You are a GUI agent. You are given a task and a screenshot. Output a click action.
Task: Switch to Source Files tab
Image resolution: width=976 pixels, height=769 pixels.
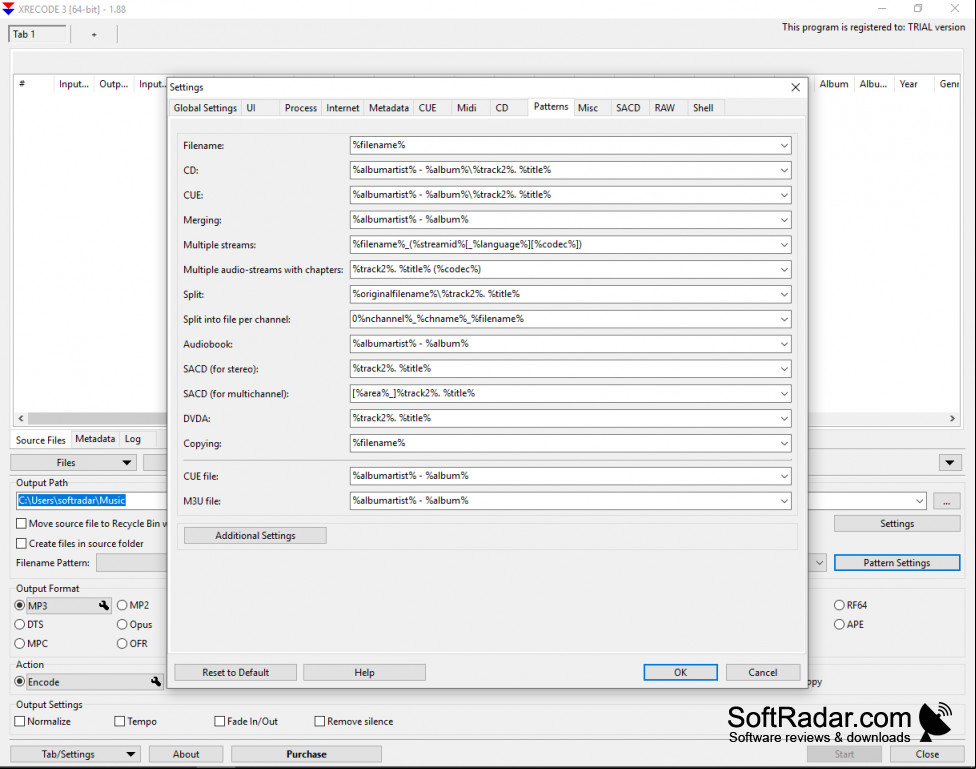click(40, 440)
